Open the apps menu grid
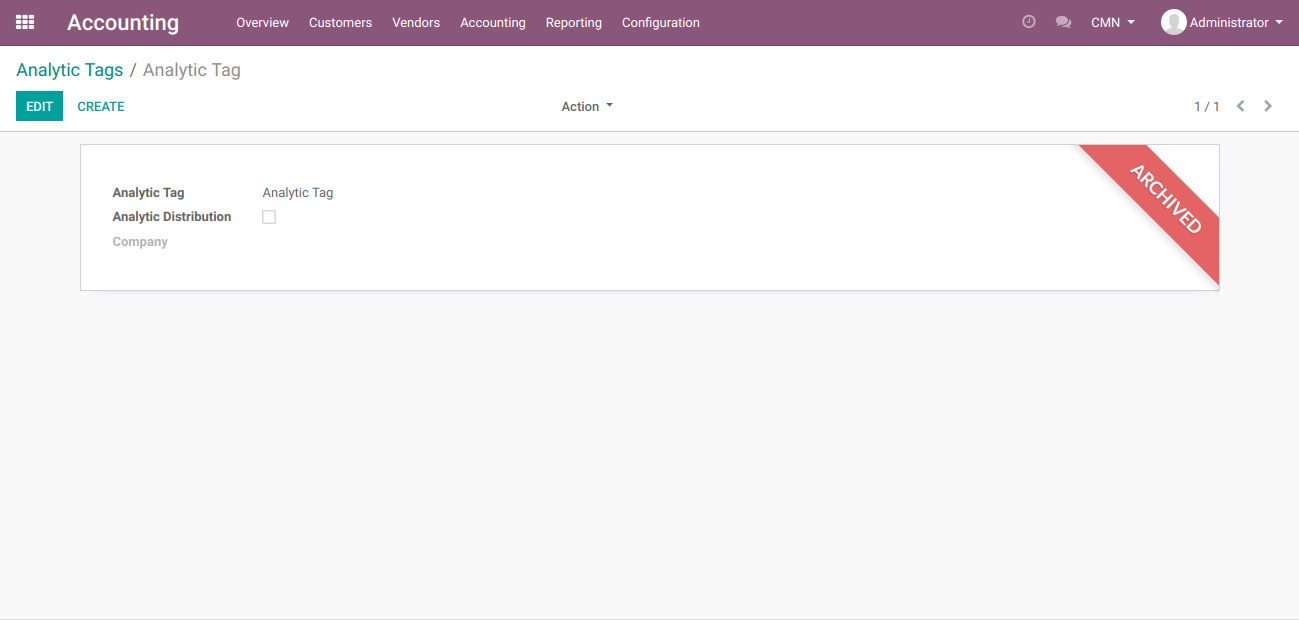The image size is (1299, 620). (x=24, y=21)
